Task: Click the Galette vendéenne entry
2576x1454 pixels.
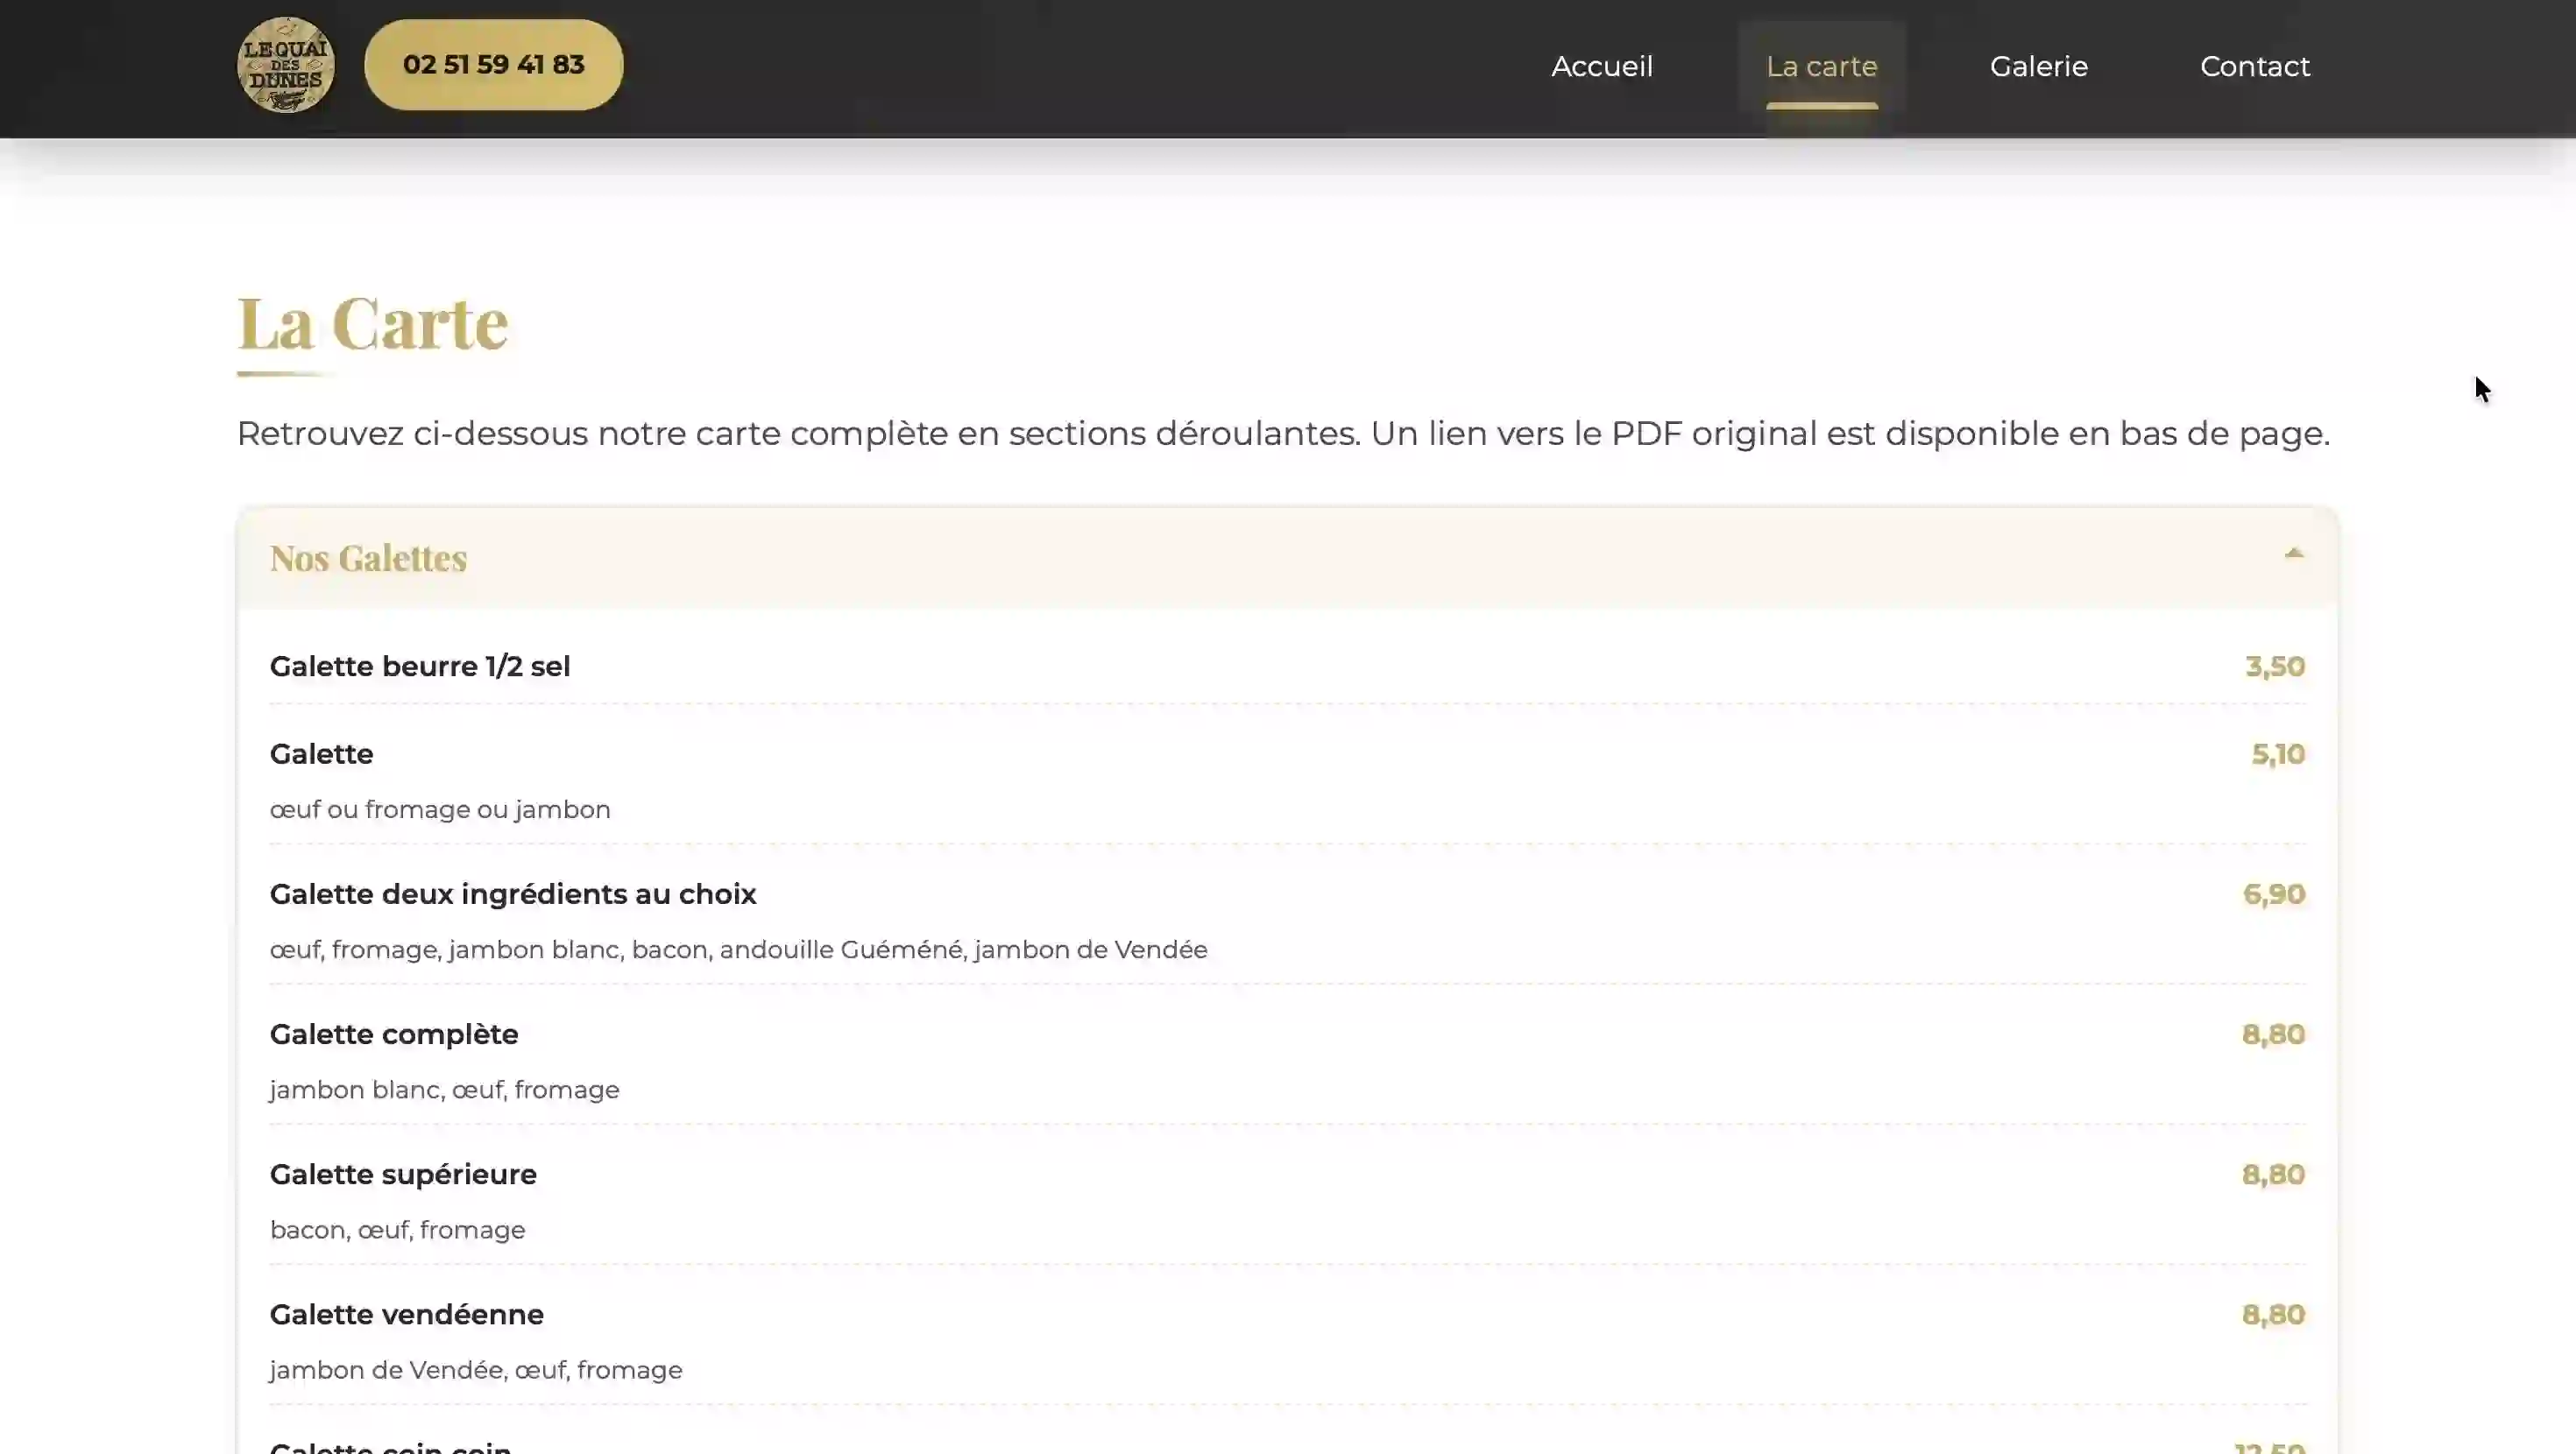Action: (406, 1313)
